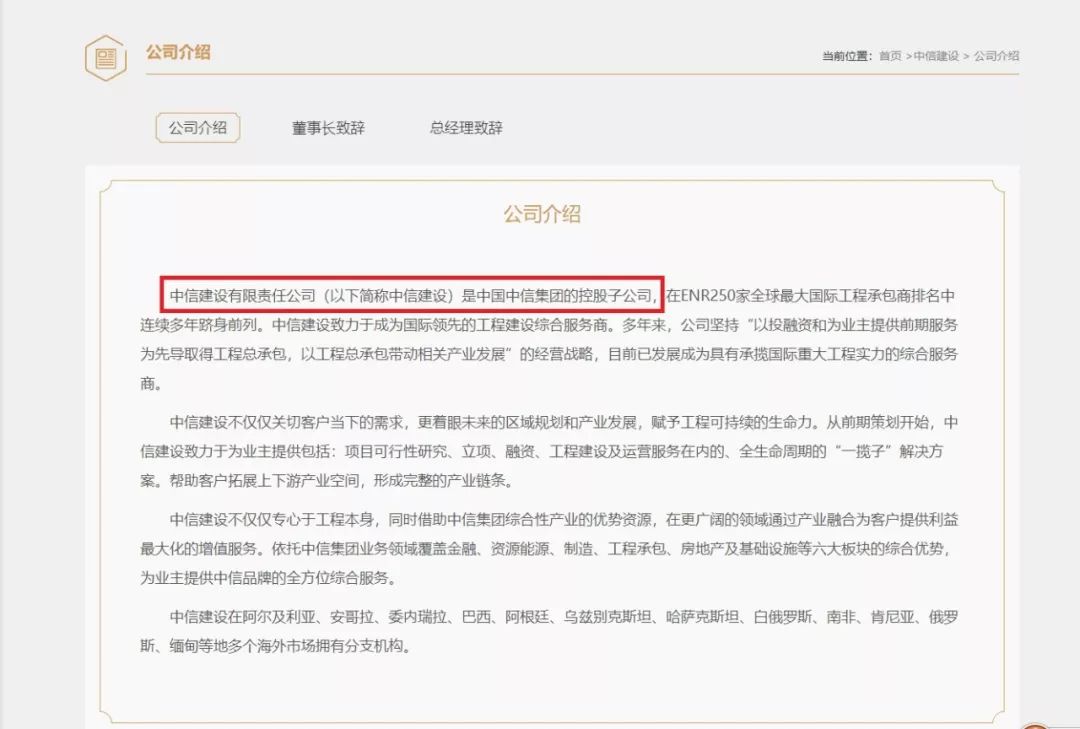
Task: Switch to the 董事长致辞 tab
Action: pyautogui.click(x=328, y=127)
